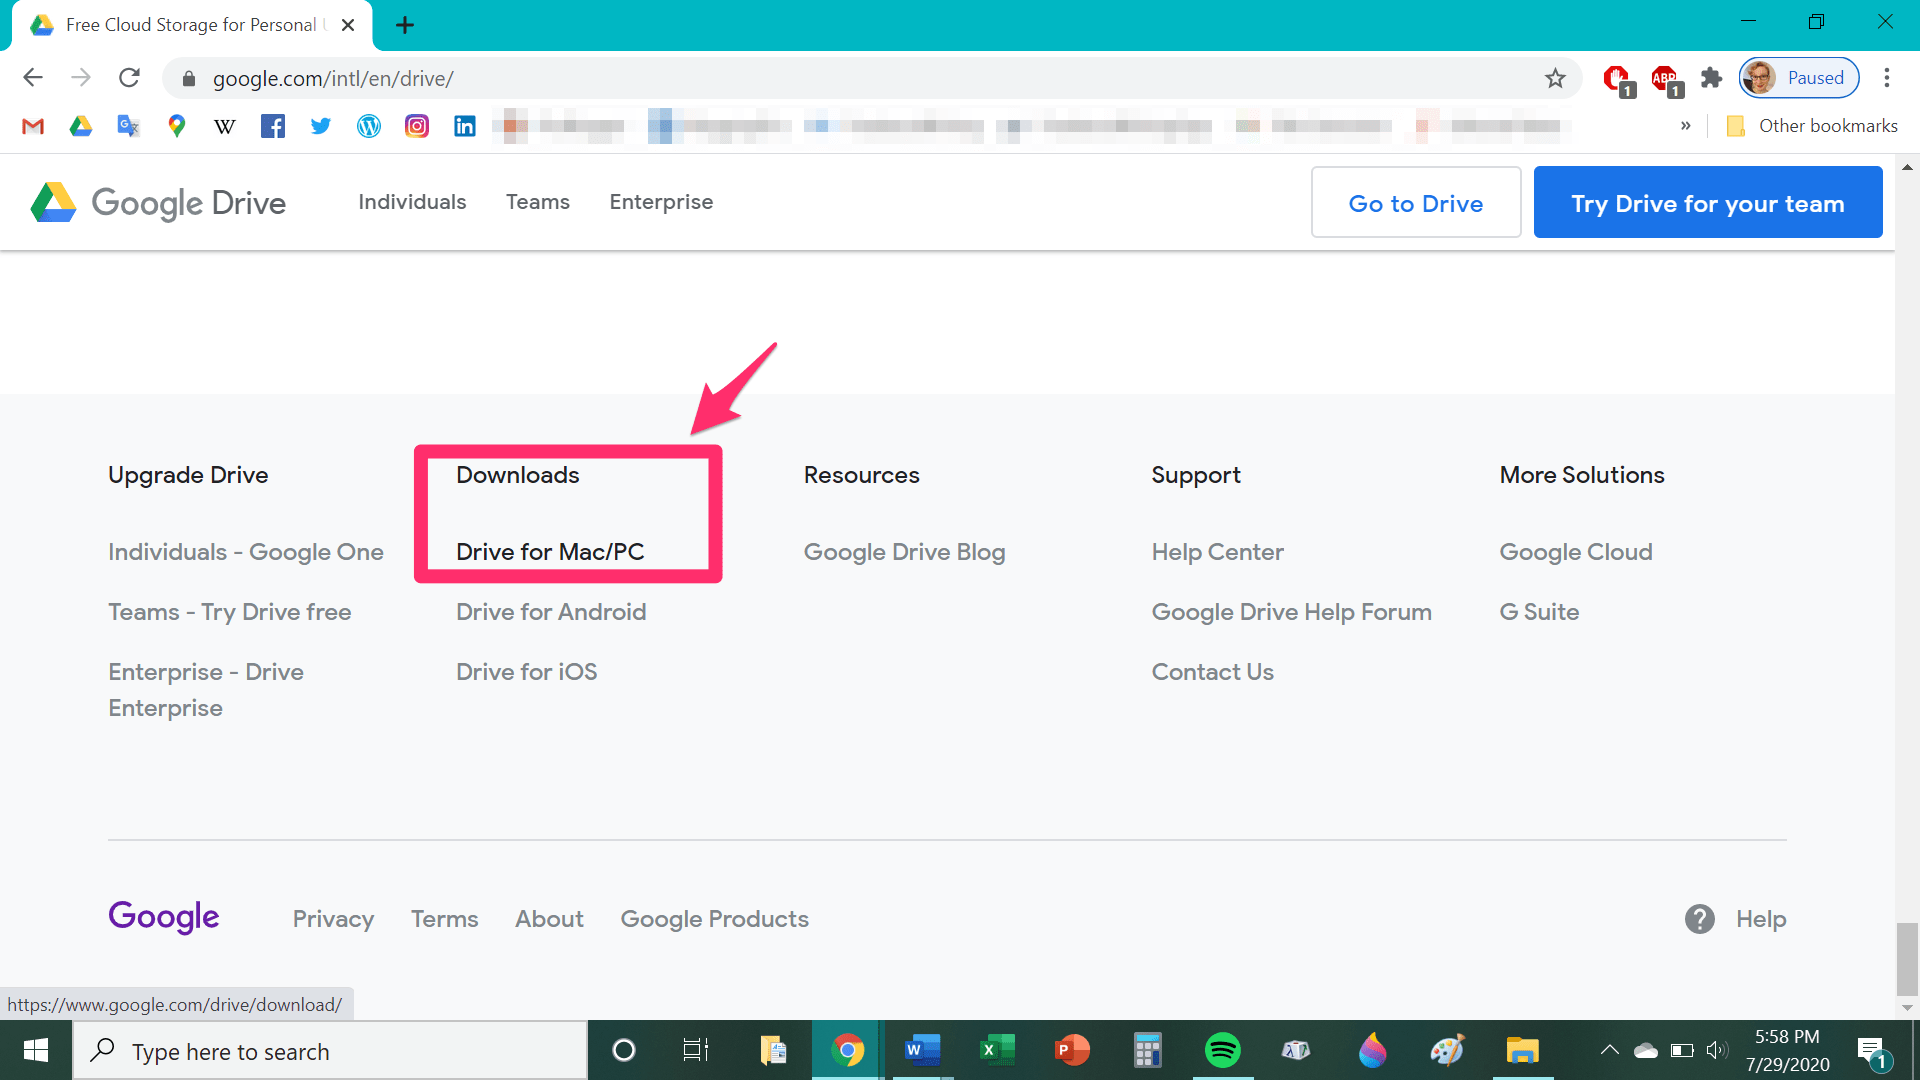Screen dimensions: 1920x1080
Task: Reload the current page
Action: coord(129,78)
